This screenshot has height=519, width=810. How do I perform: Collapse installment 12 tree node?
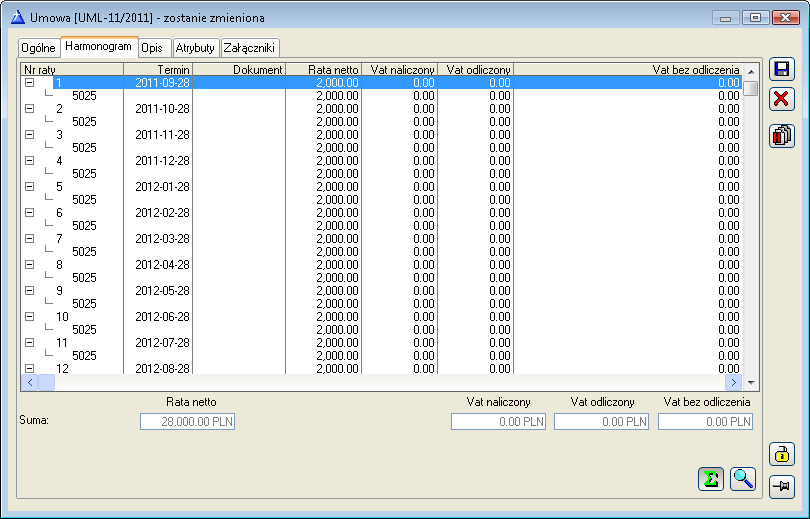click(x=29, y=368)
